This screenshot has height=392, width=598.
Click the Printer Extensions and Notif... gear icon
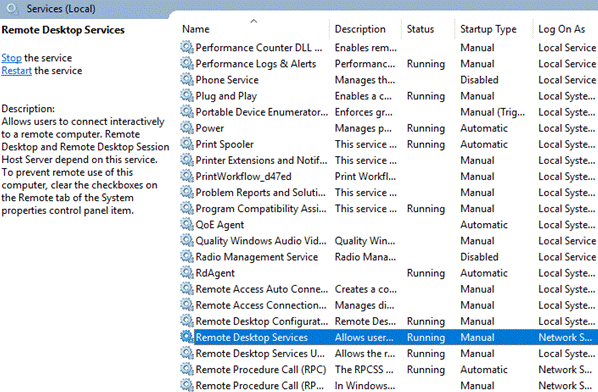coord(187,160)
